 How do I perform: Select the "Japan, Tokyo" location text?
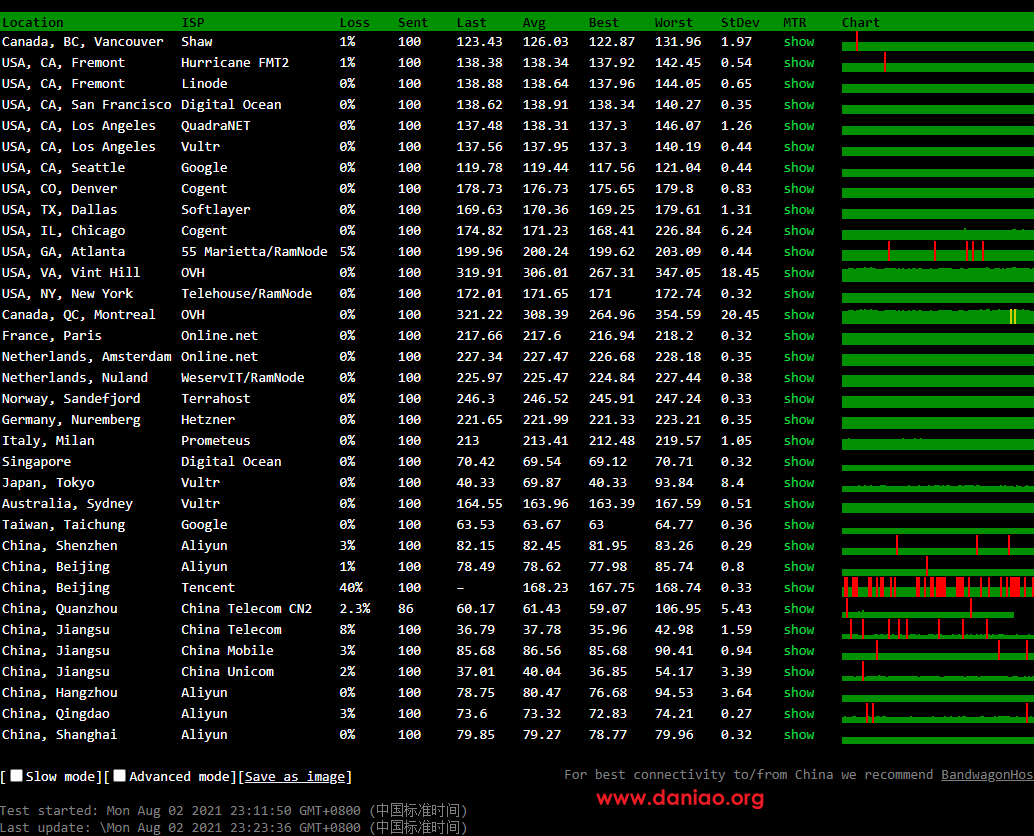tap(48, 483)
